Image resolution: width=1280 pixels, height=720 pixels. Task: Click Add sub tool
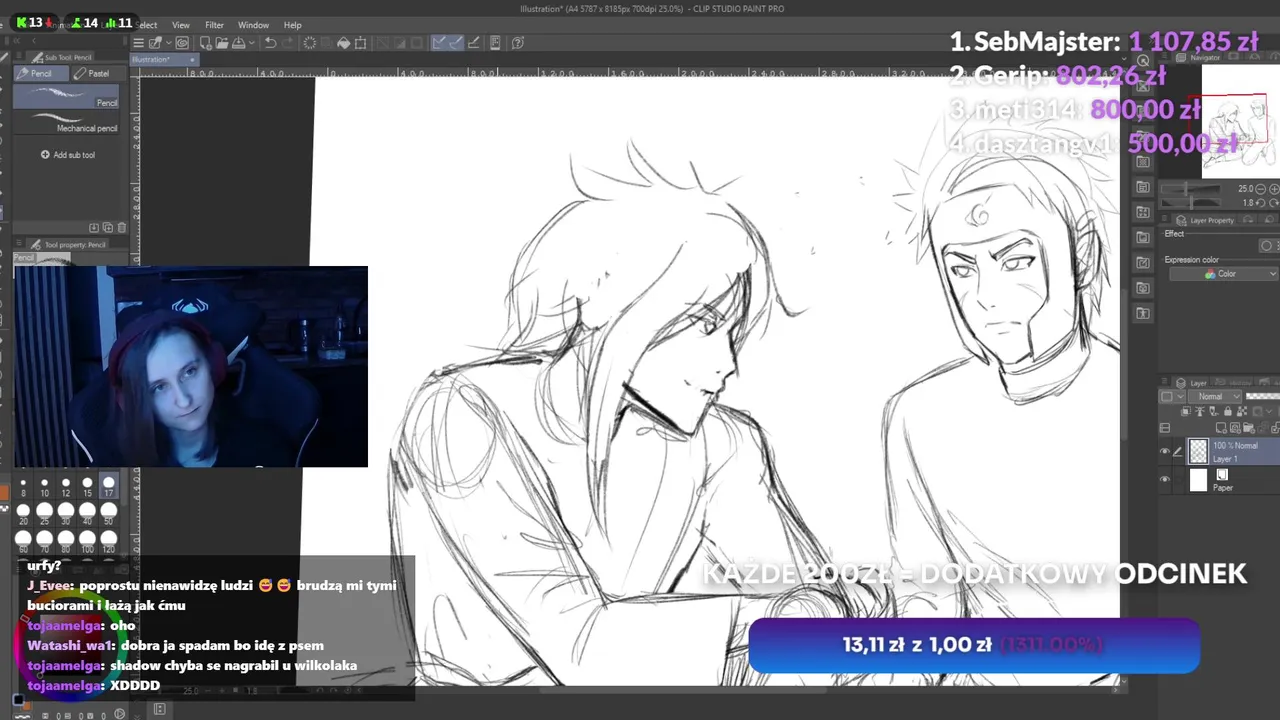tap(67, 155)
